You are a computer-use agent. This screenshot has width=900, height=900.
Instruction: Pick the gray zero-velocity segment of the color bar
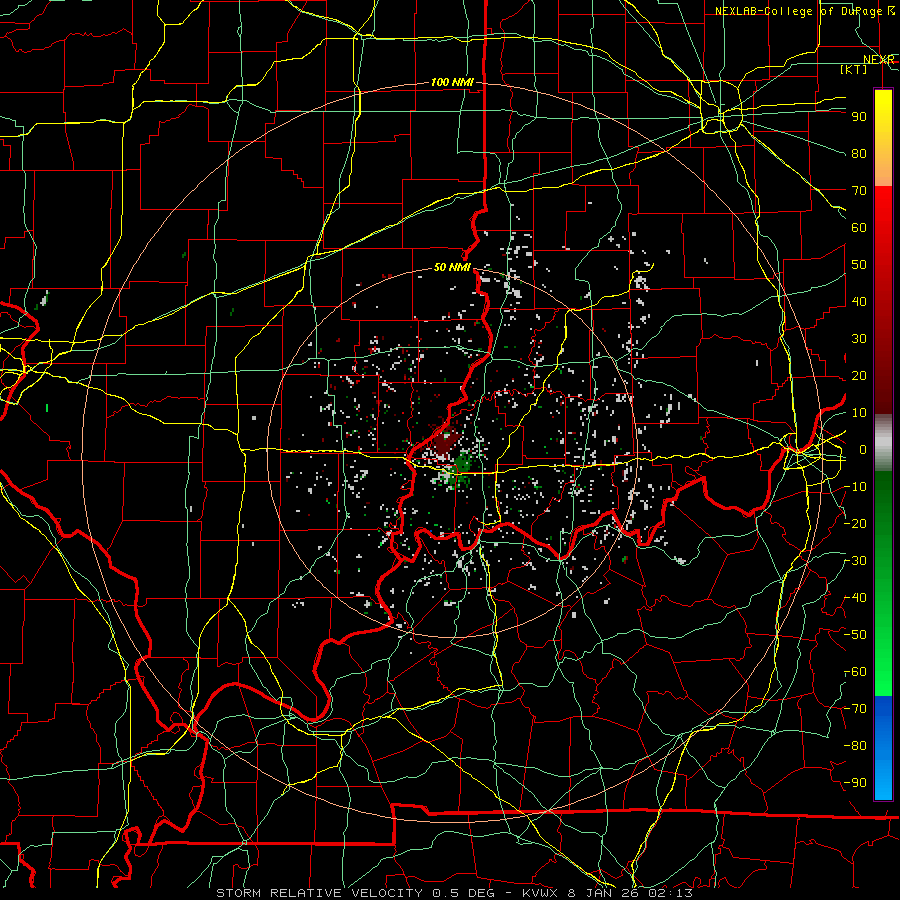883,443
